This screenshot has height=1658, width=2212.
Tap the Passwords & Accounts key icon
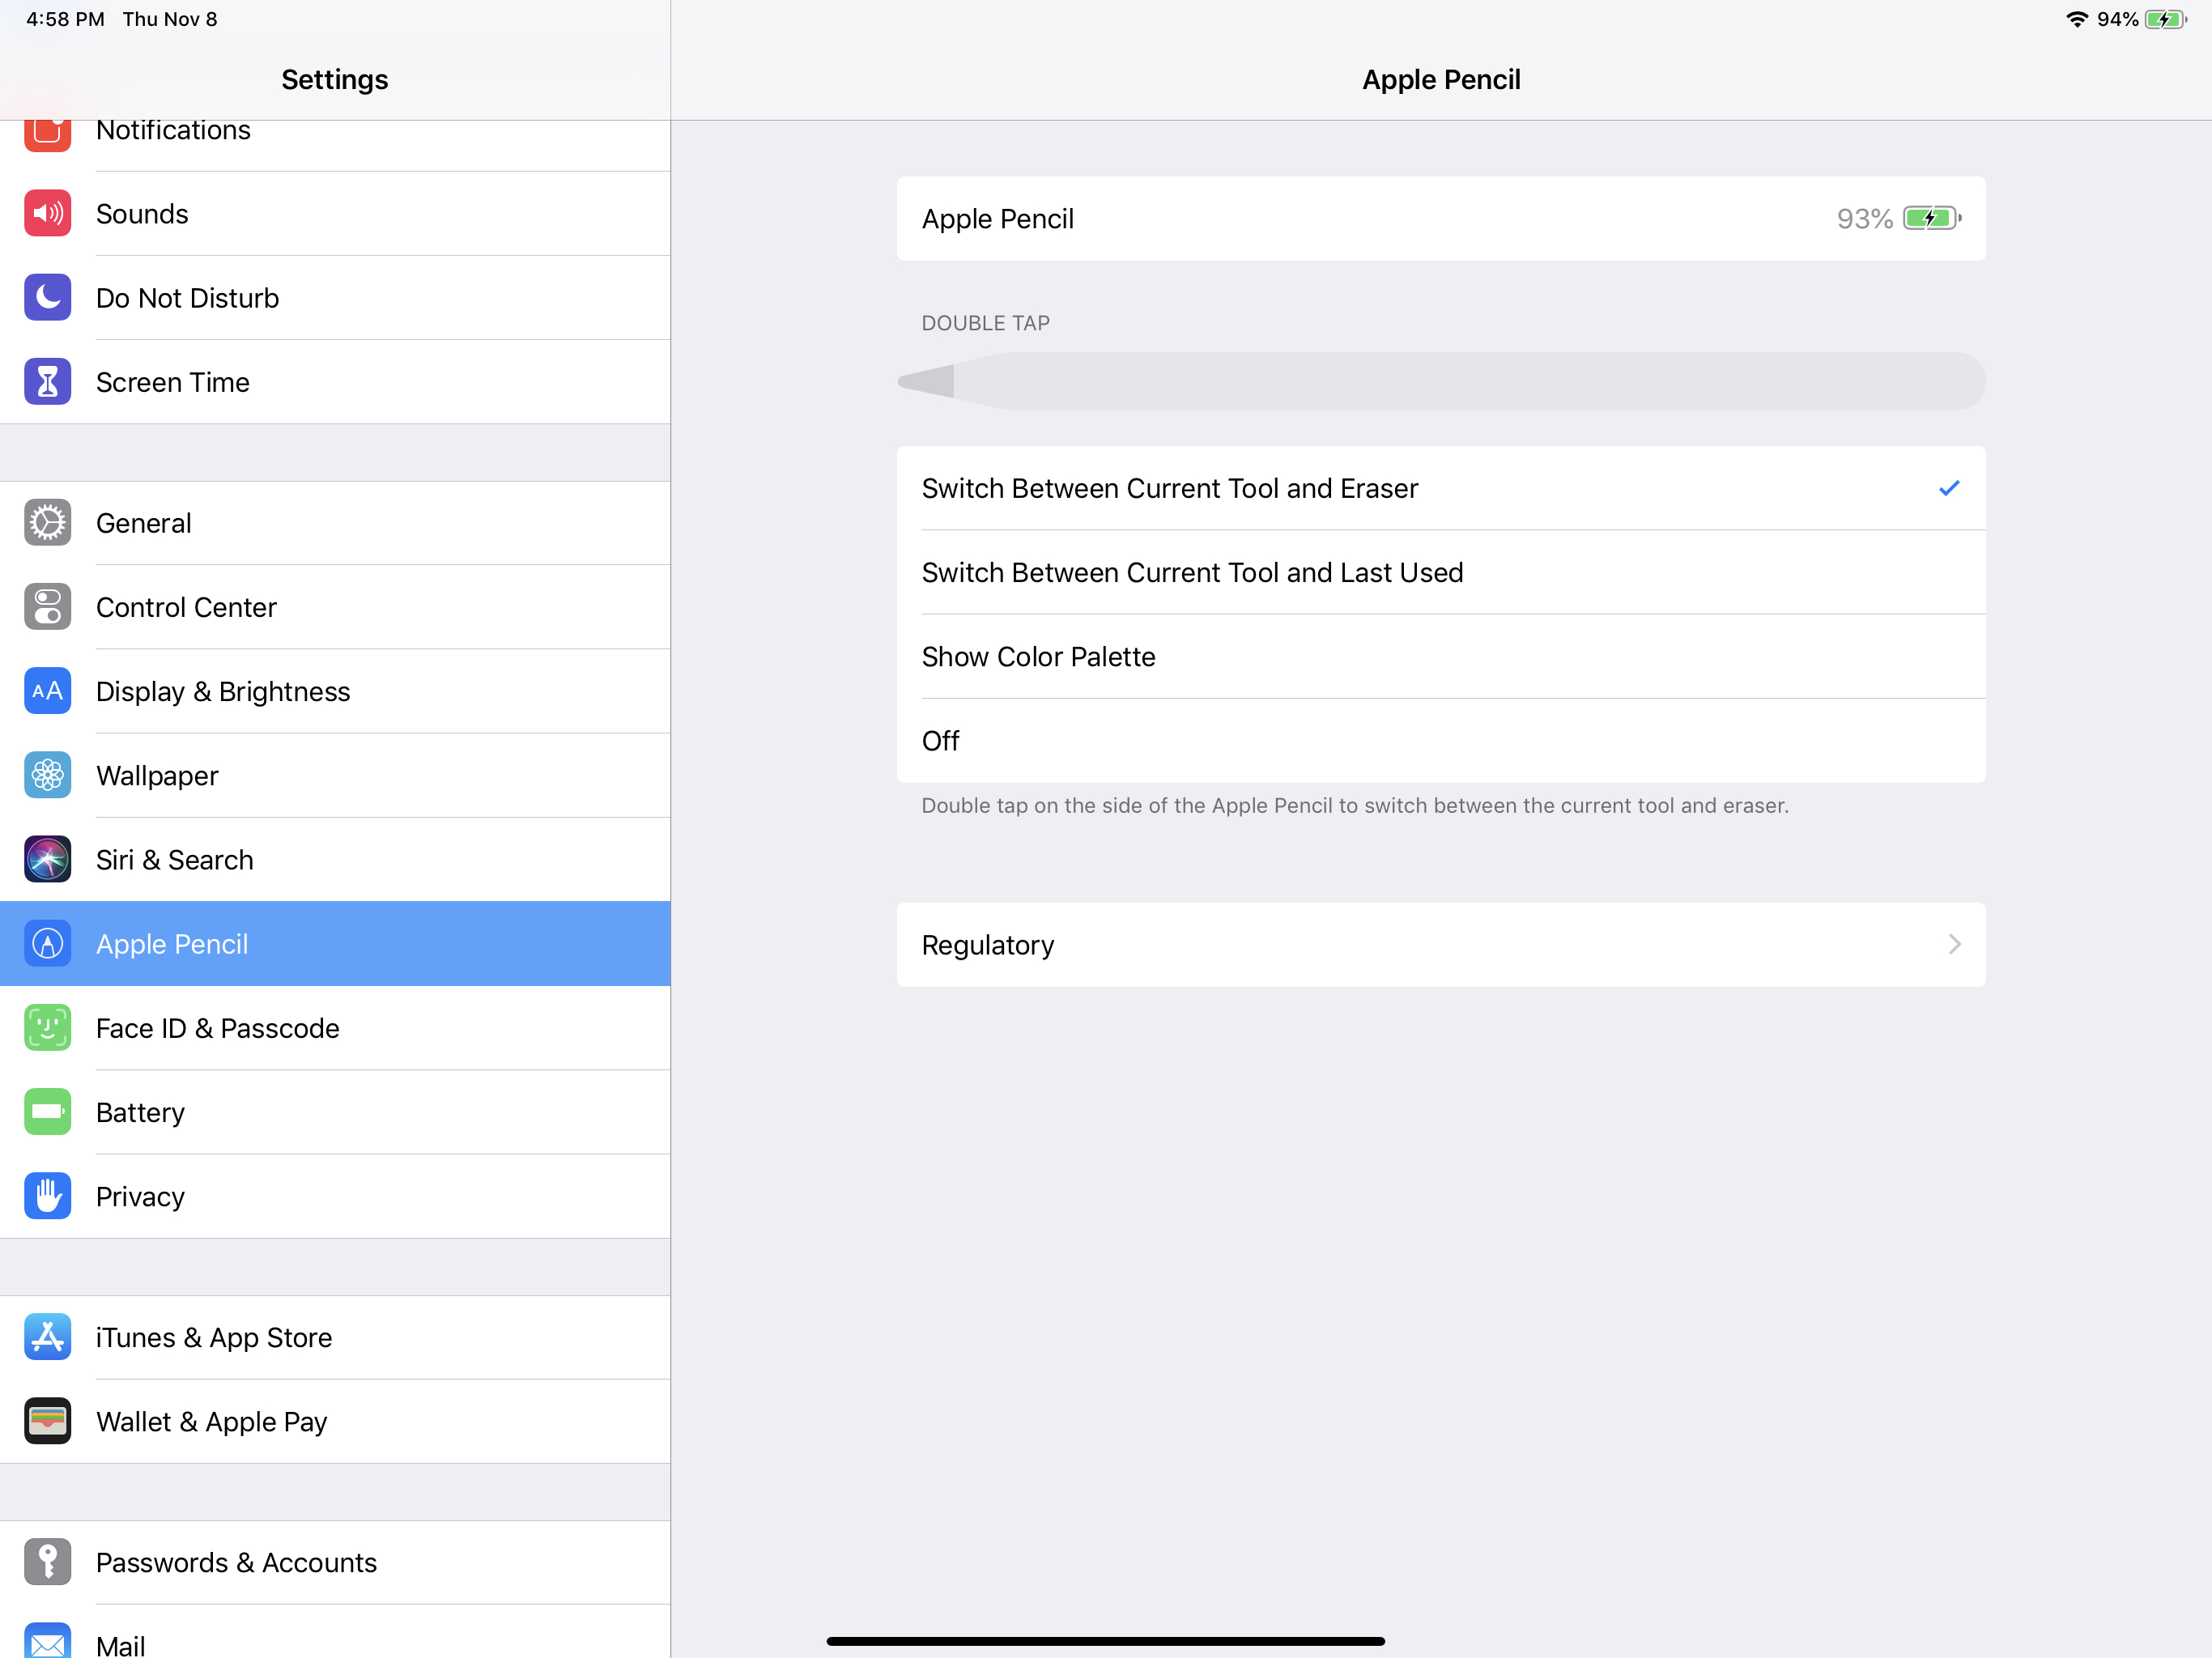coord(47,1562)
